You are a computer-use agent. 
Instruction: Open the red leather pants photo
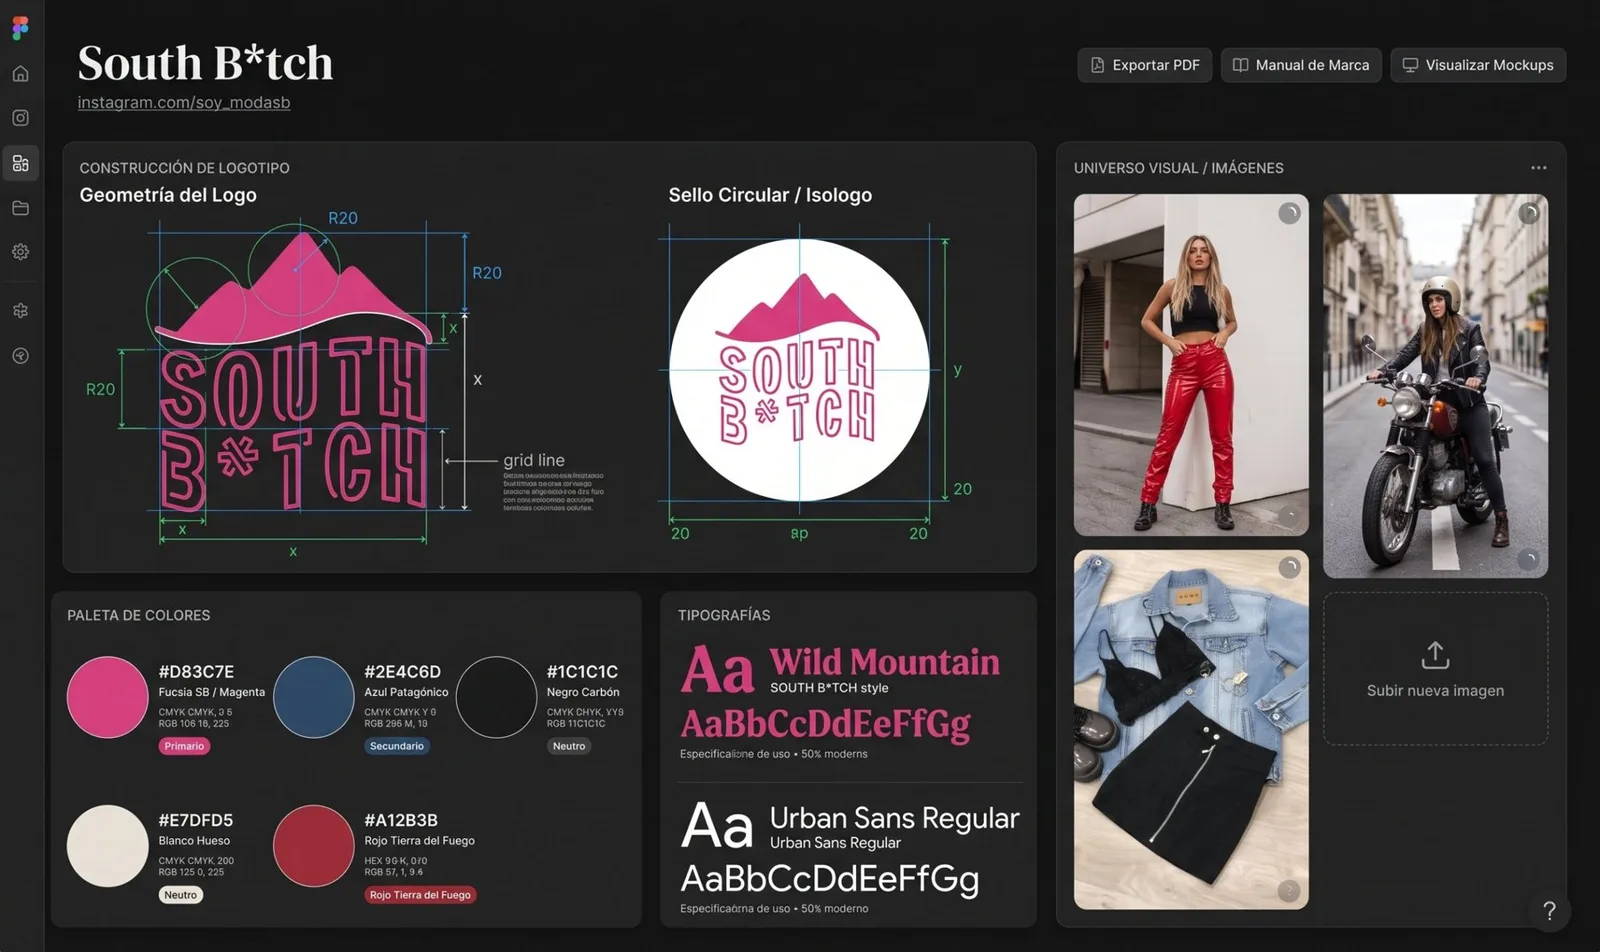1191,365
